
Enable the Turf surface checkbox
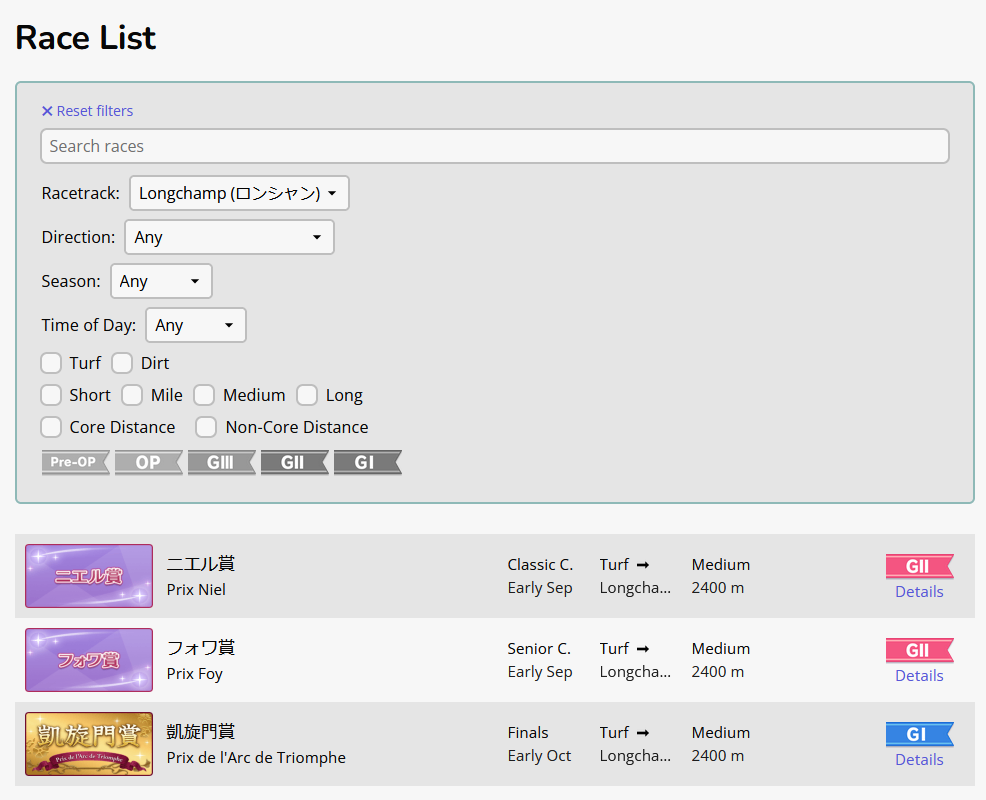[x=51, y=363]
